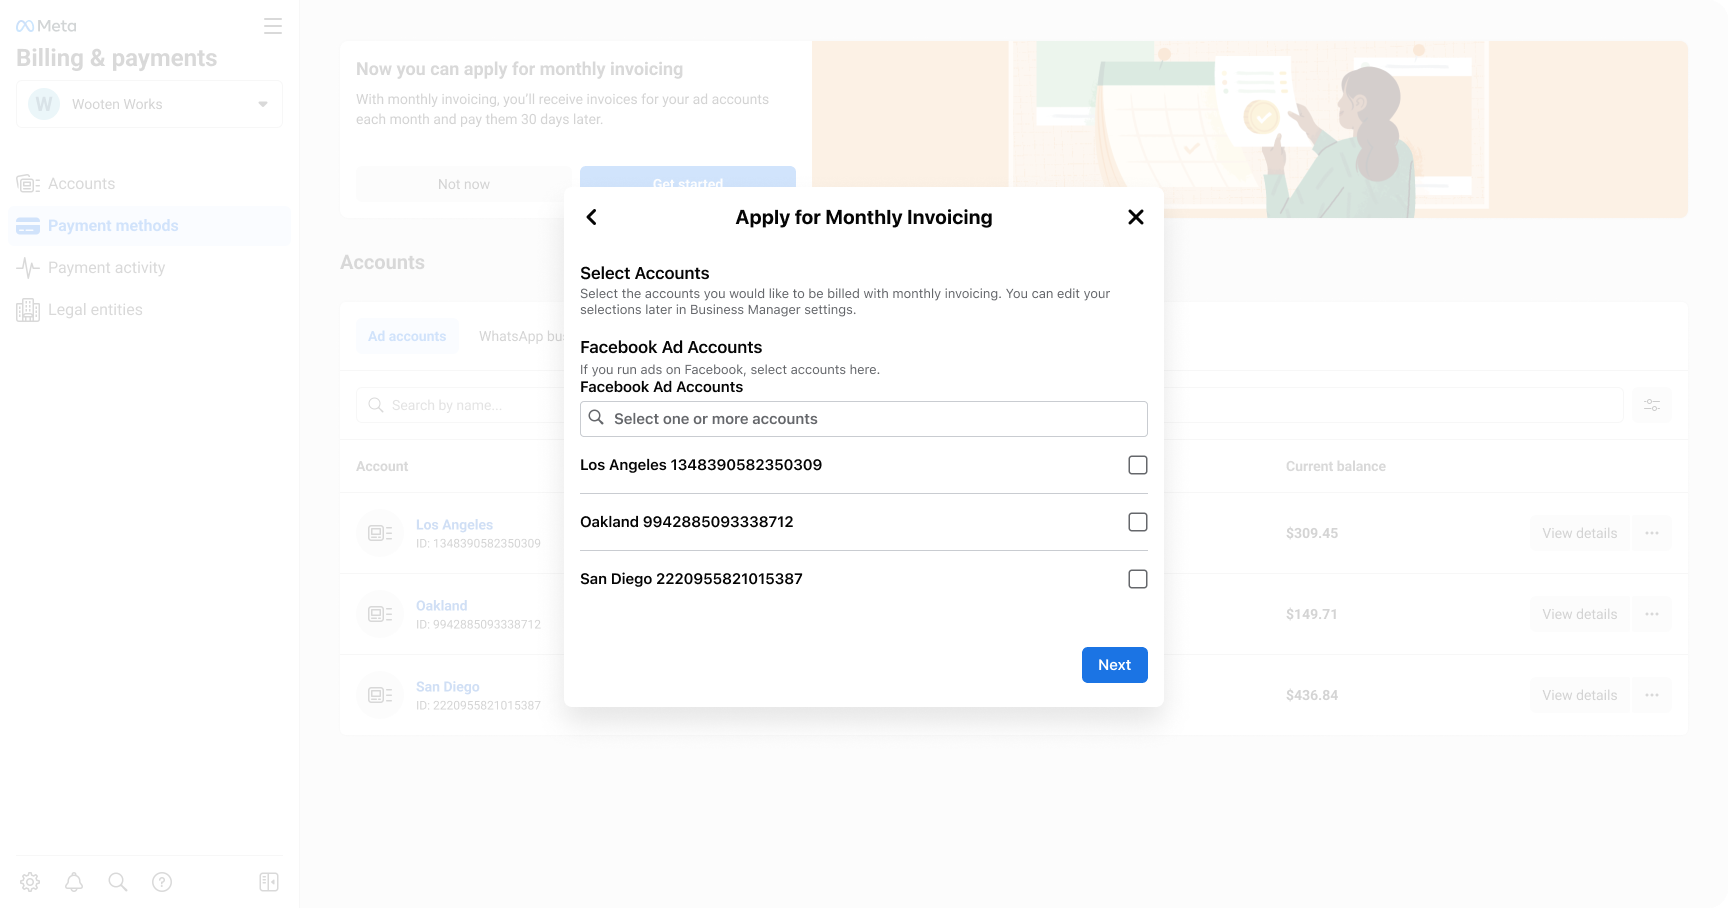View details for the Los Angeles account
This screenshot has width=1728, height=908.
[1579, 533]
